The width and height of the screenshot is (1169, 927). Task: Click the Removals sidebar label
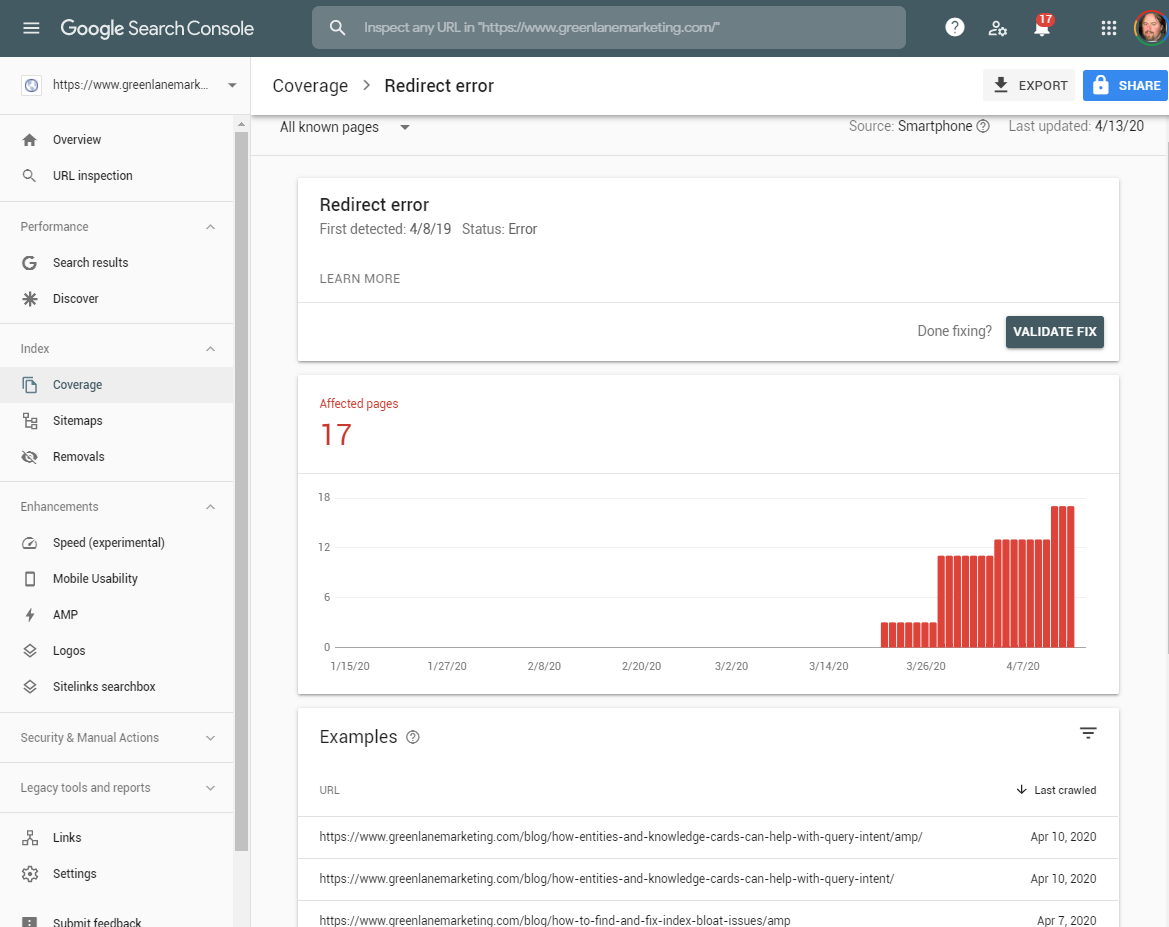(78, 456)
